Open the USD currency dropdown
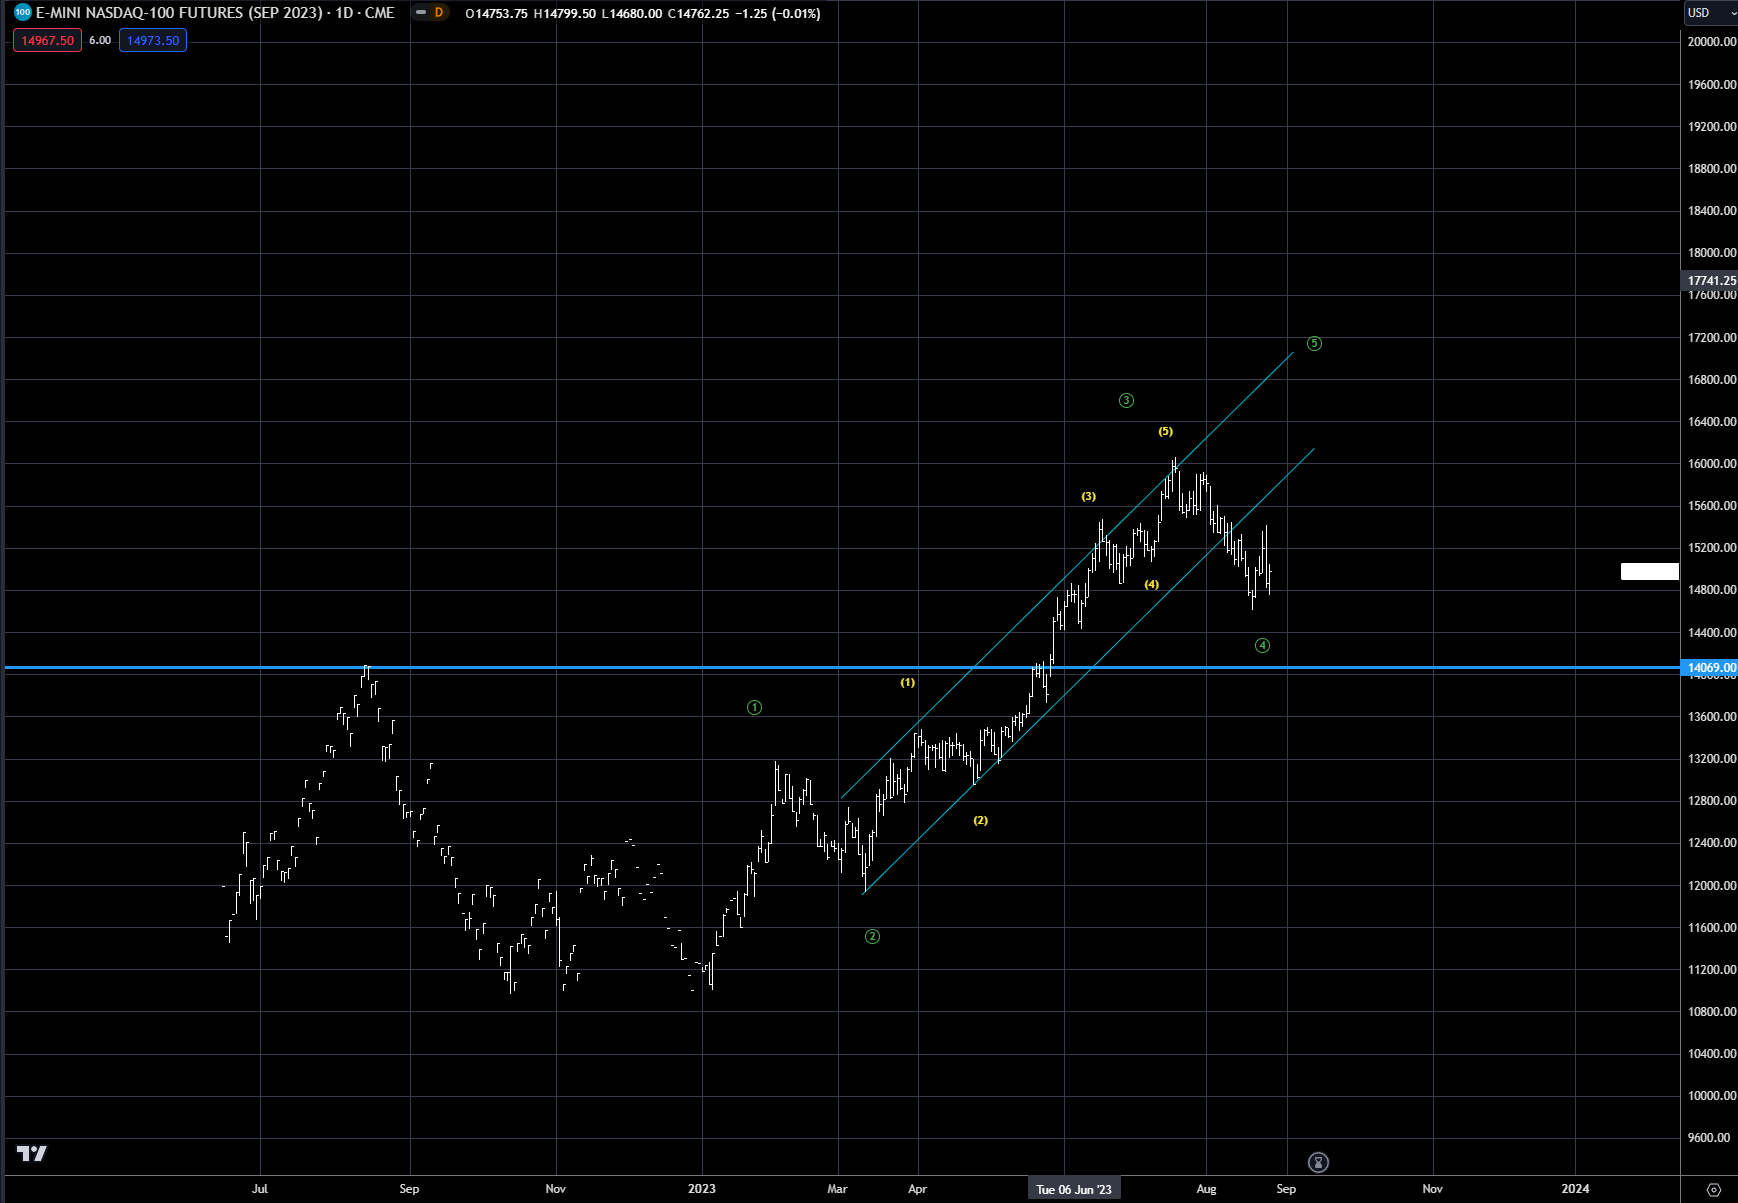Image resolution: width=1738 pixels, height=1203 pixels. tap(1710, 13)
